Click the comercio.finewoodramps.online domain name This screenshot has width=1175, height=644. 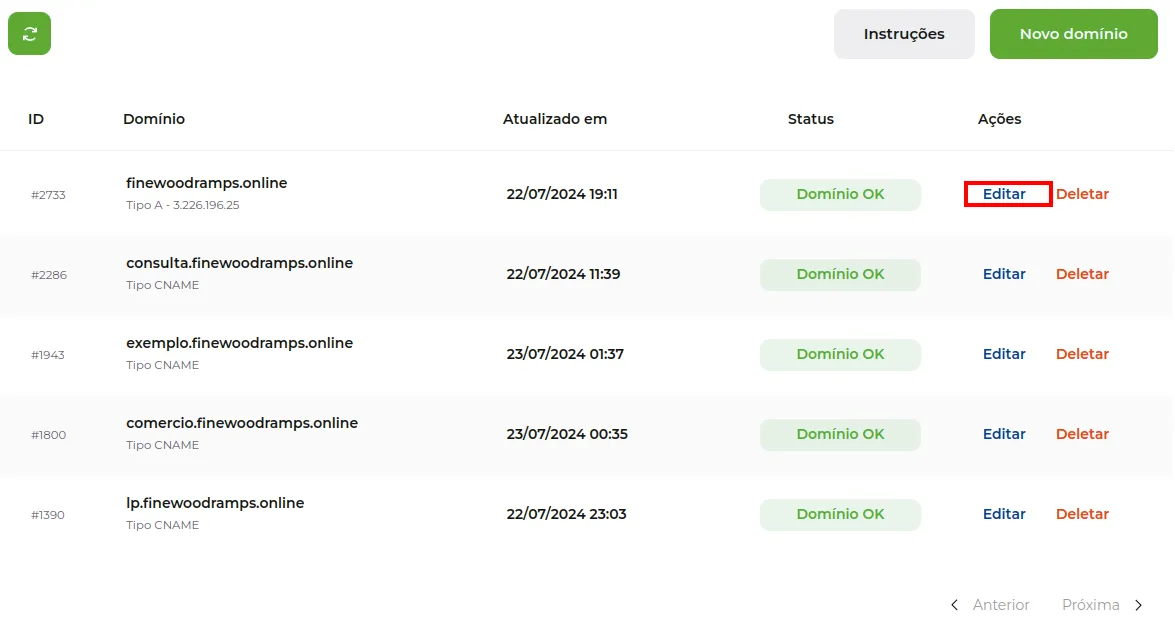[241, 423]
